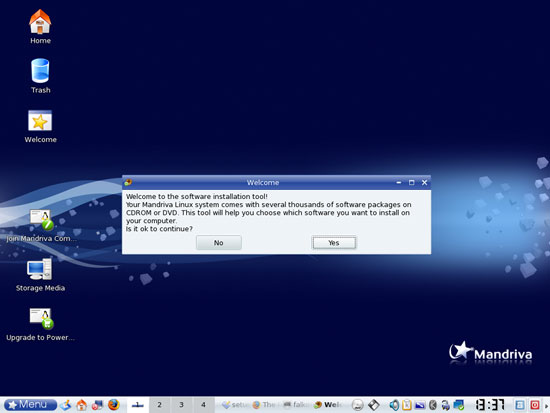Image resolution: width=550 pixels, height=413 pixels.
Task: Open the Mandriva Menu launcher
Action: click(x=31, y=405)
